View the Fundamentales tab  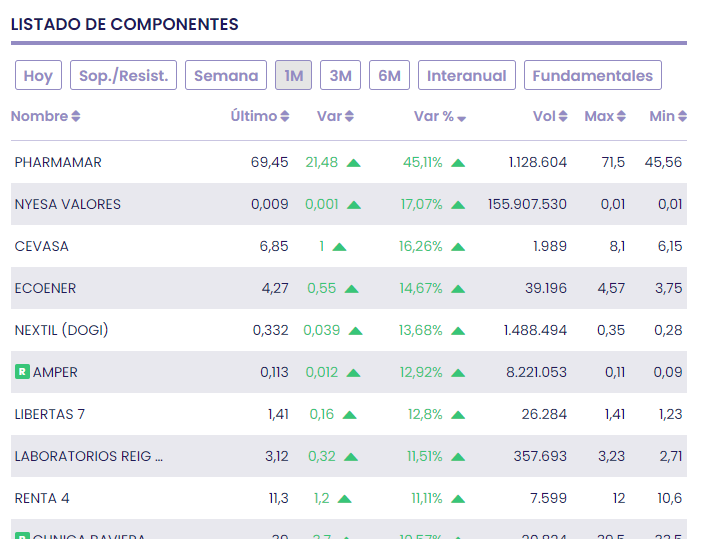point(593,76)
